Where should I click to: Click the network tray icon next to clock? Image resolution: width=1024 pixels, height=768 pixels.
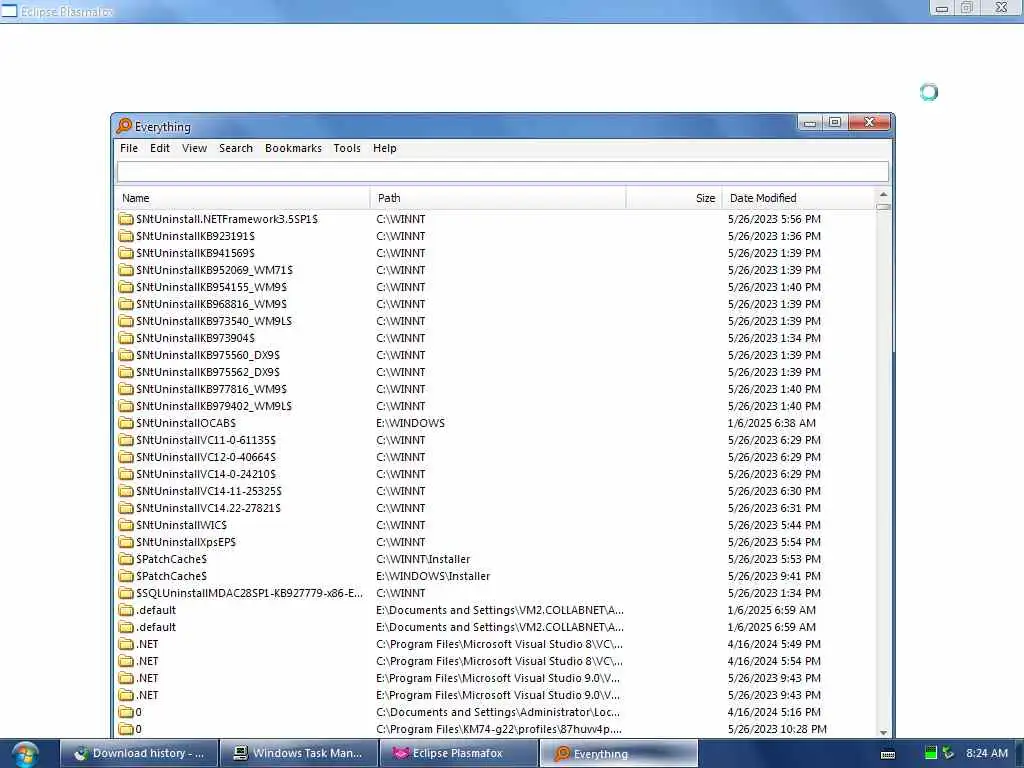(948, 753)
